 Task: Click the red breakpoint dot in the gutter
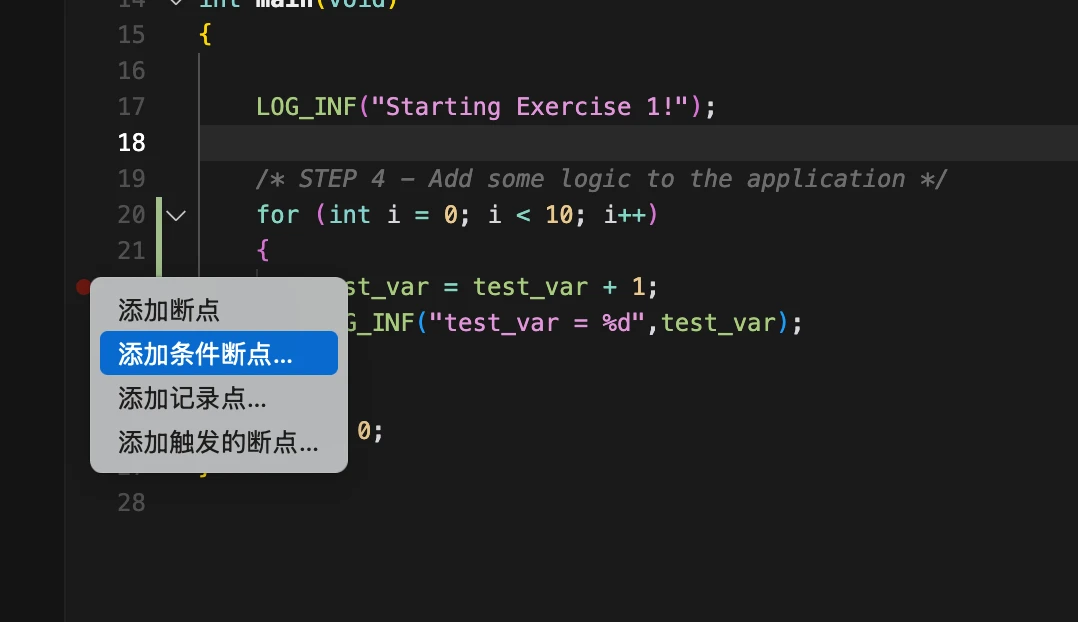click(84, 287)
